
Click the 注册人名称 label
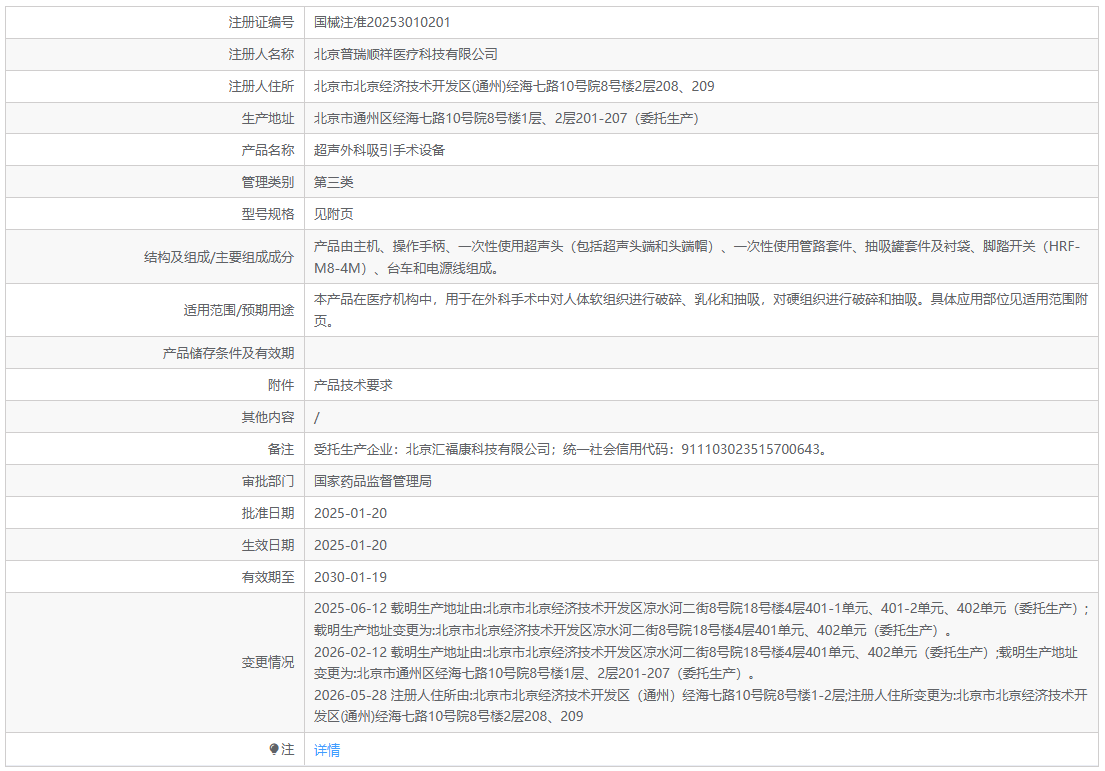(x=261, y=54)
